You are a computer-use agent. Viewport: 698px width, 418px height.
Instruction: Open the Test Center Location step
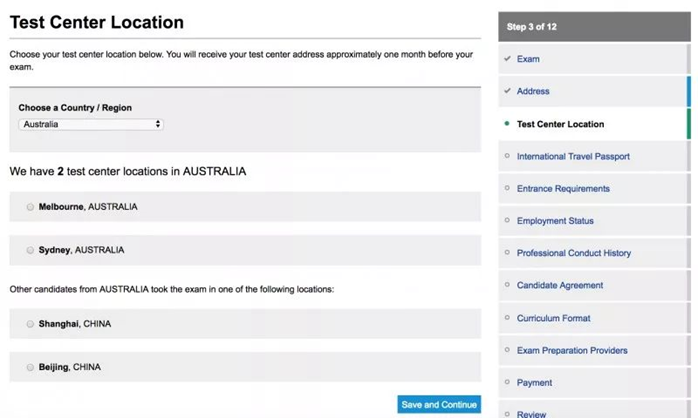tap(560, 124)
